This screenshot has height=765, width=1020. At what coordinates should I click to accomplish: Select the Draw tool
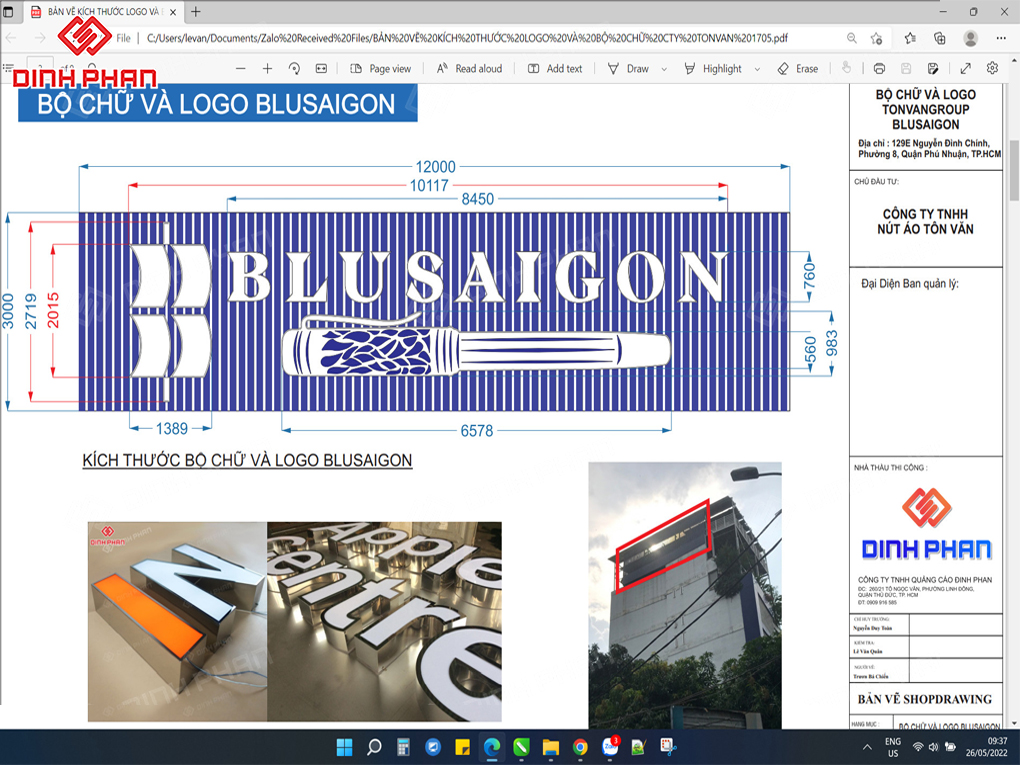pyautogui.click(x=628, y=68)
